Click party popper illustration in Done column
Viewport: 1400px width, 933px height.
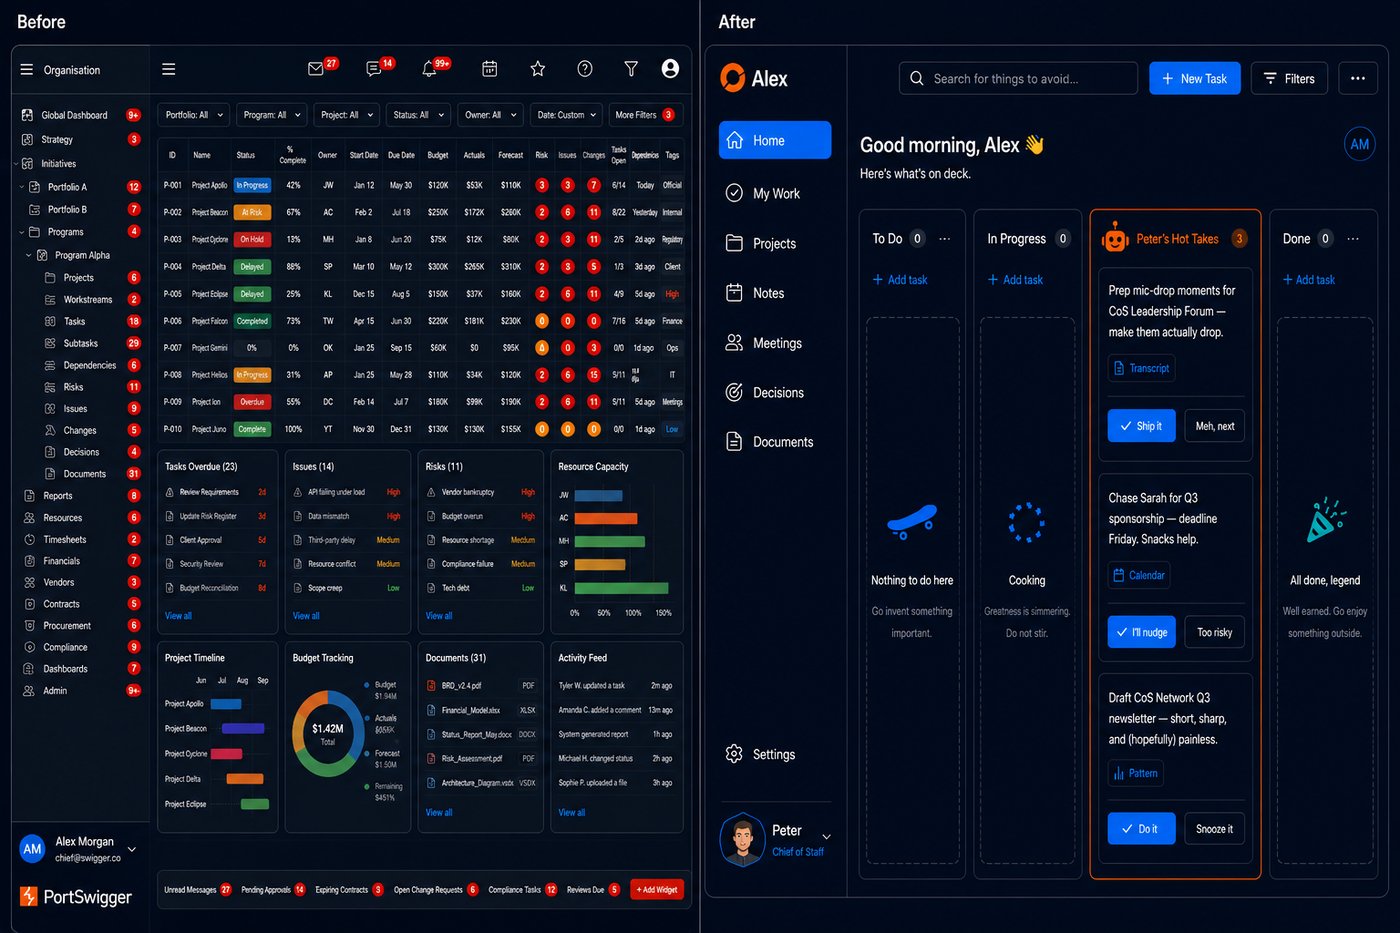pos(1326,520)
